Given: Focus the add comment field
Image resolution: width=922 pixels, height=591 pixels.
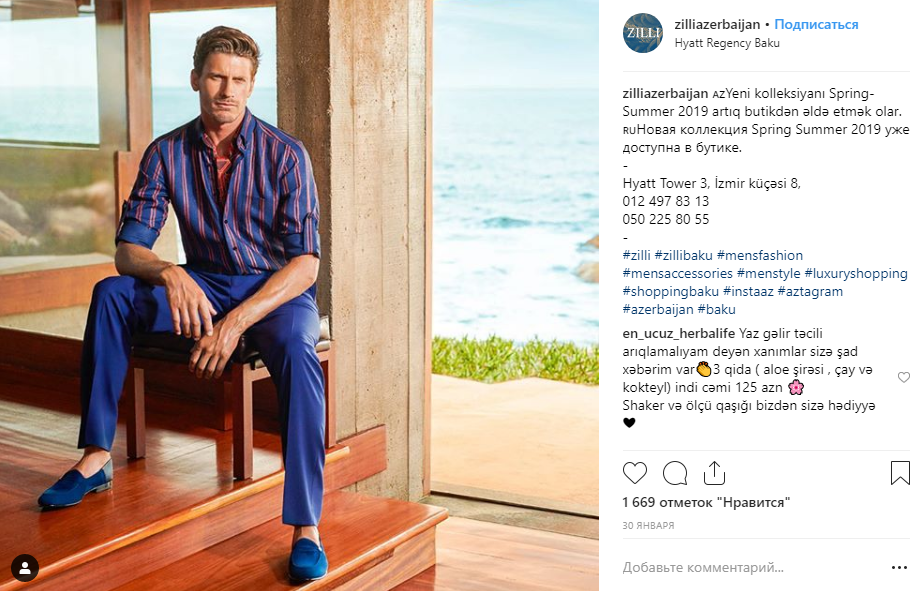Looking at the screenshot, I should point(753,567).
